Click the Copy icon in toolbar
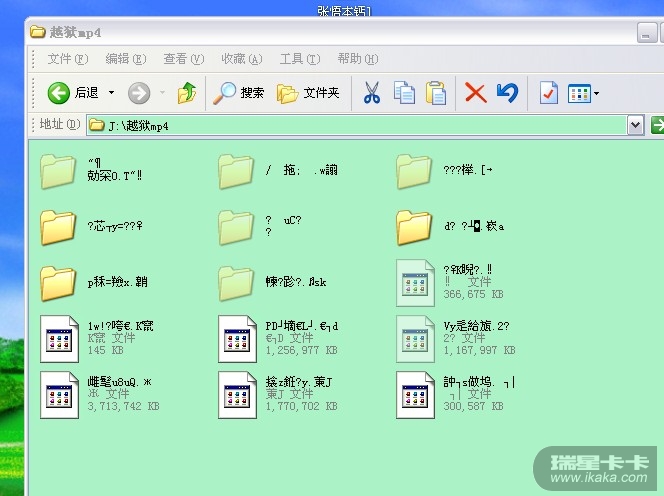664x496 pixels. 404,93
